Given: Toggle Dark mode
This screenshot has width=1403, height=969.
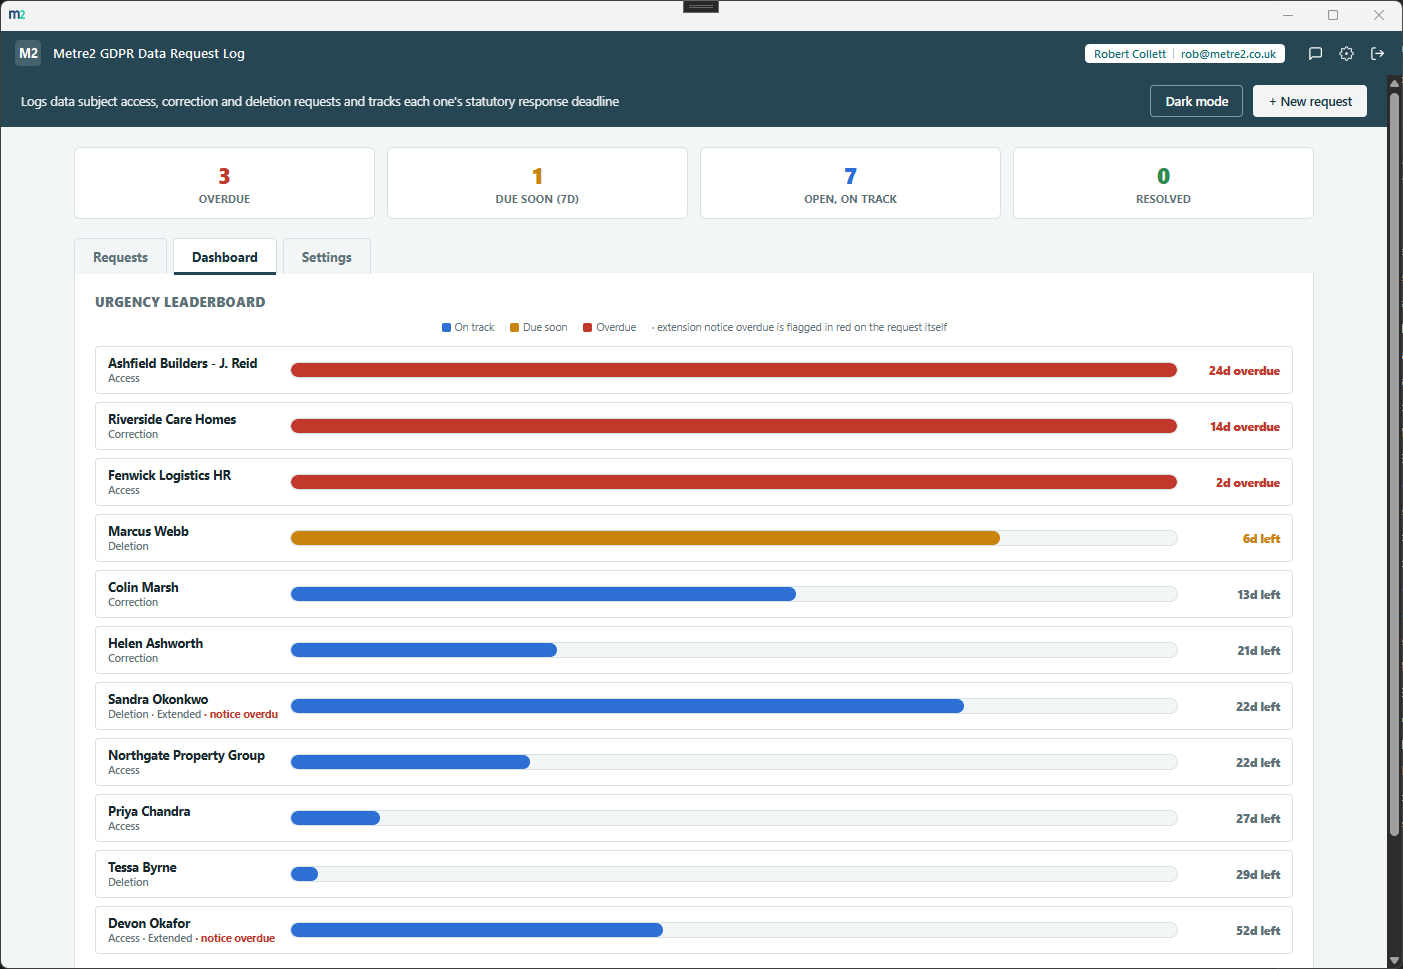Looking at the screenshot, I should 1196,101.
